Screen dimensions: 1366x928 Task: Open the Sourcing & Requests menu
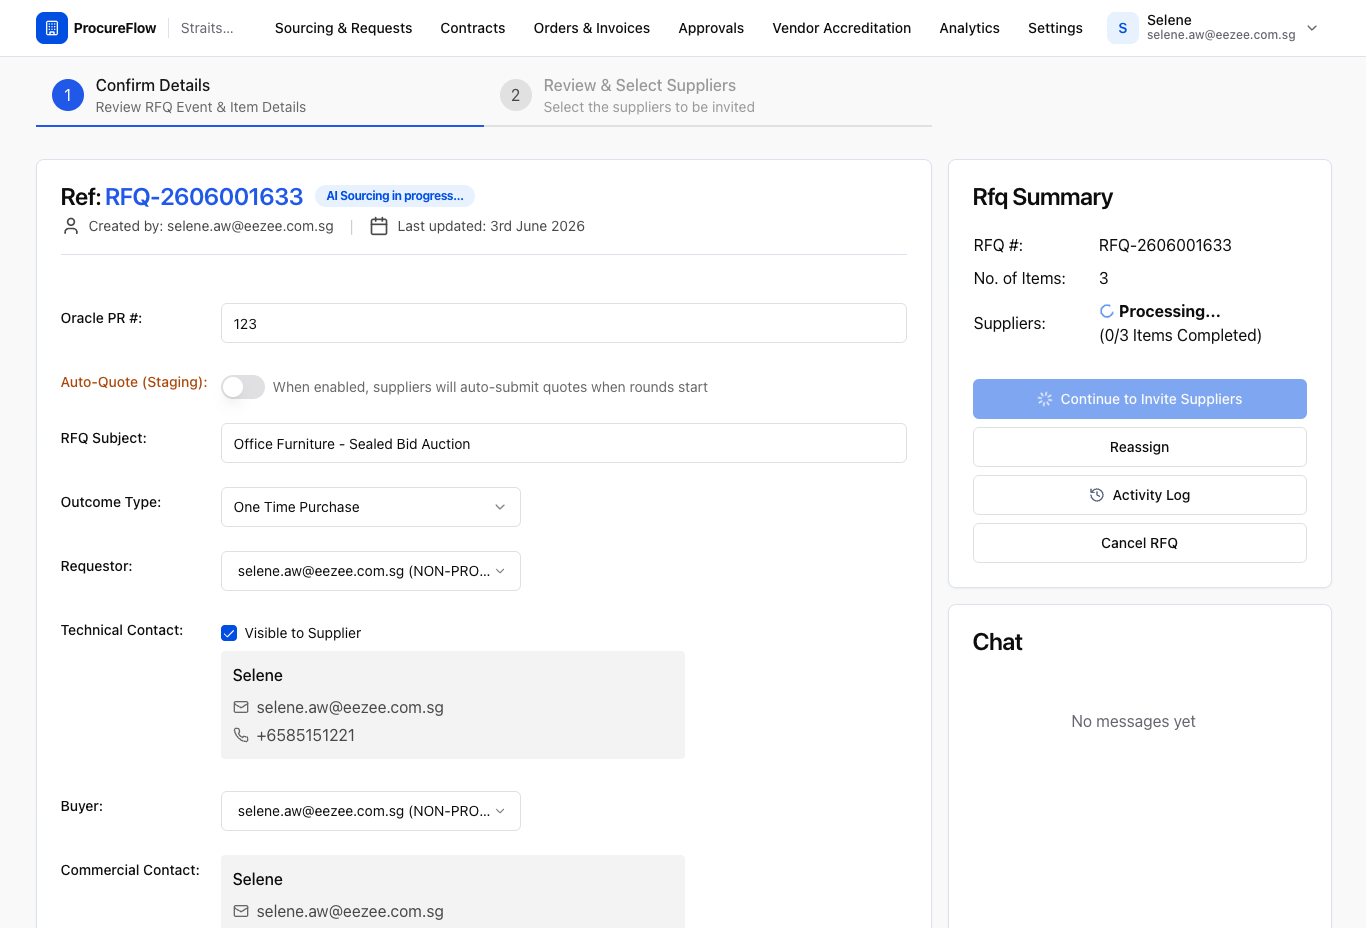coord(343,28)
